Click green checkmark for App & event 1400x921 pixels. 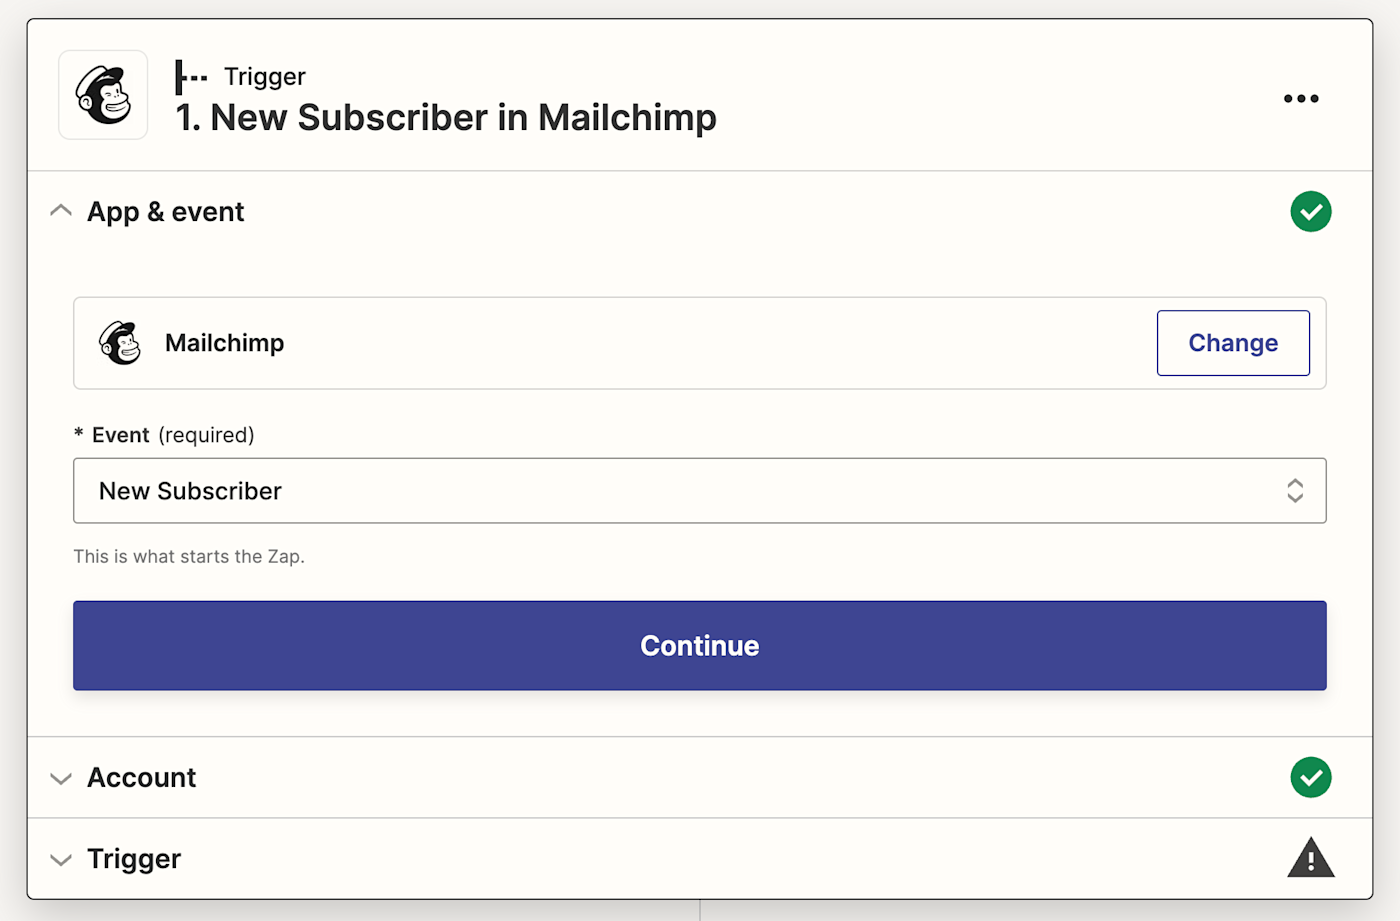tap(1310, 212)
